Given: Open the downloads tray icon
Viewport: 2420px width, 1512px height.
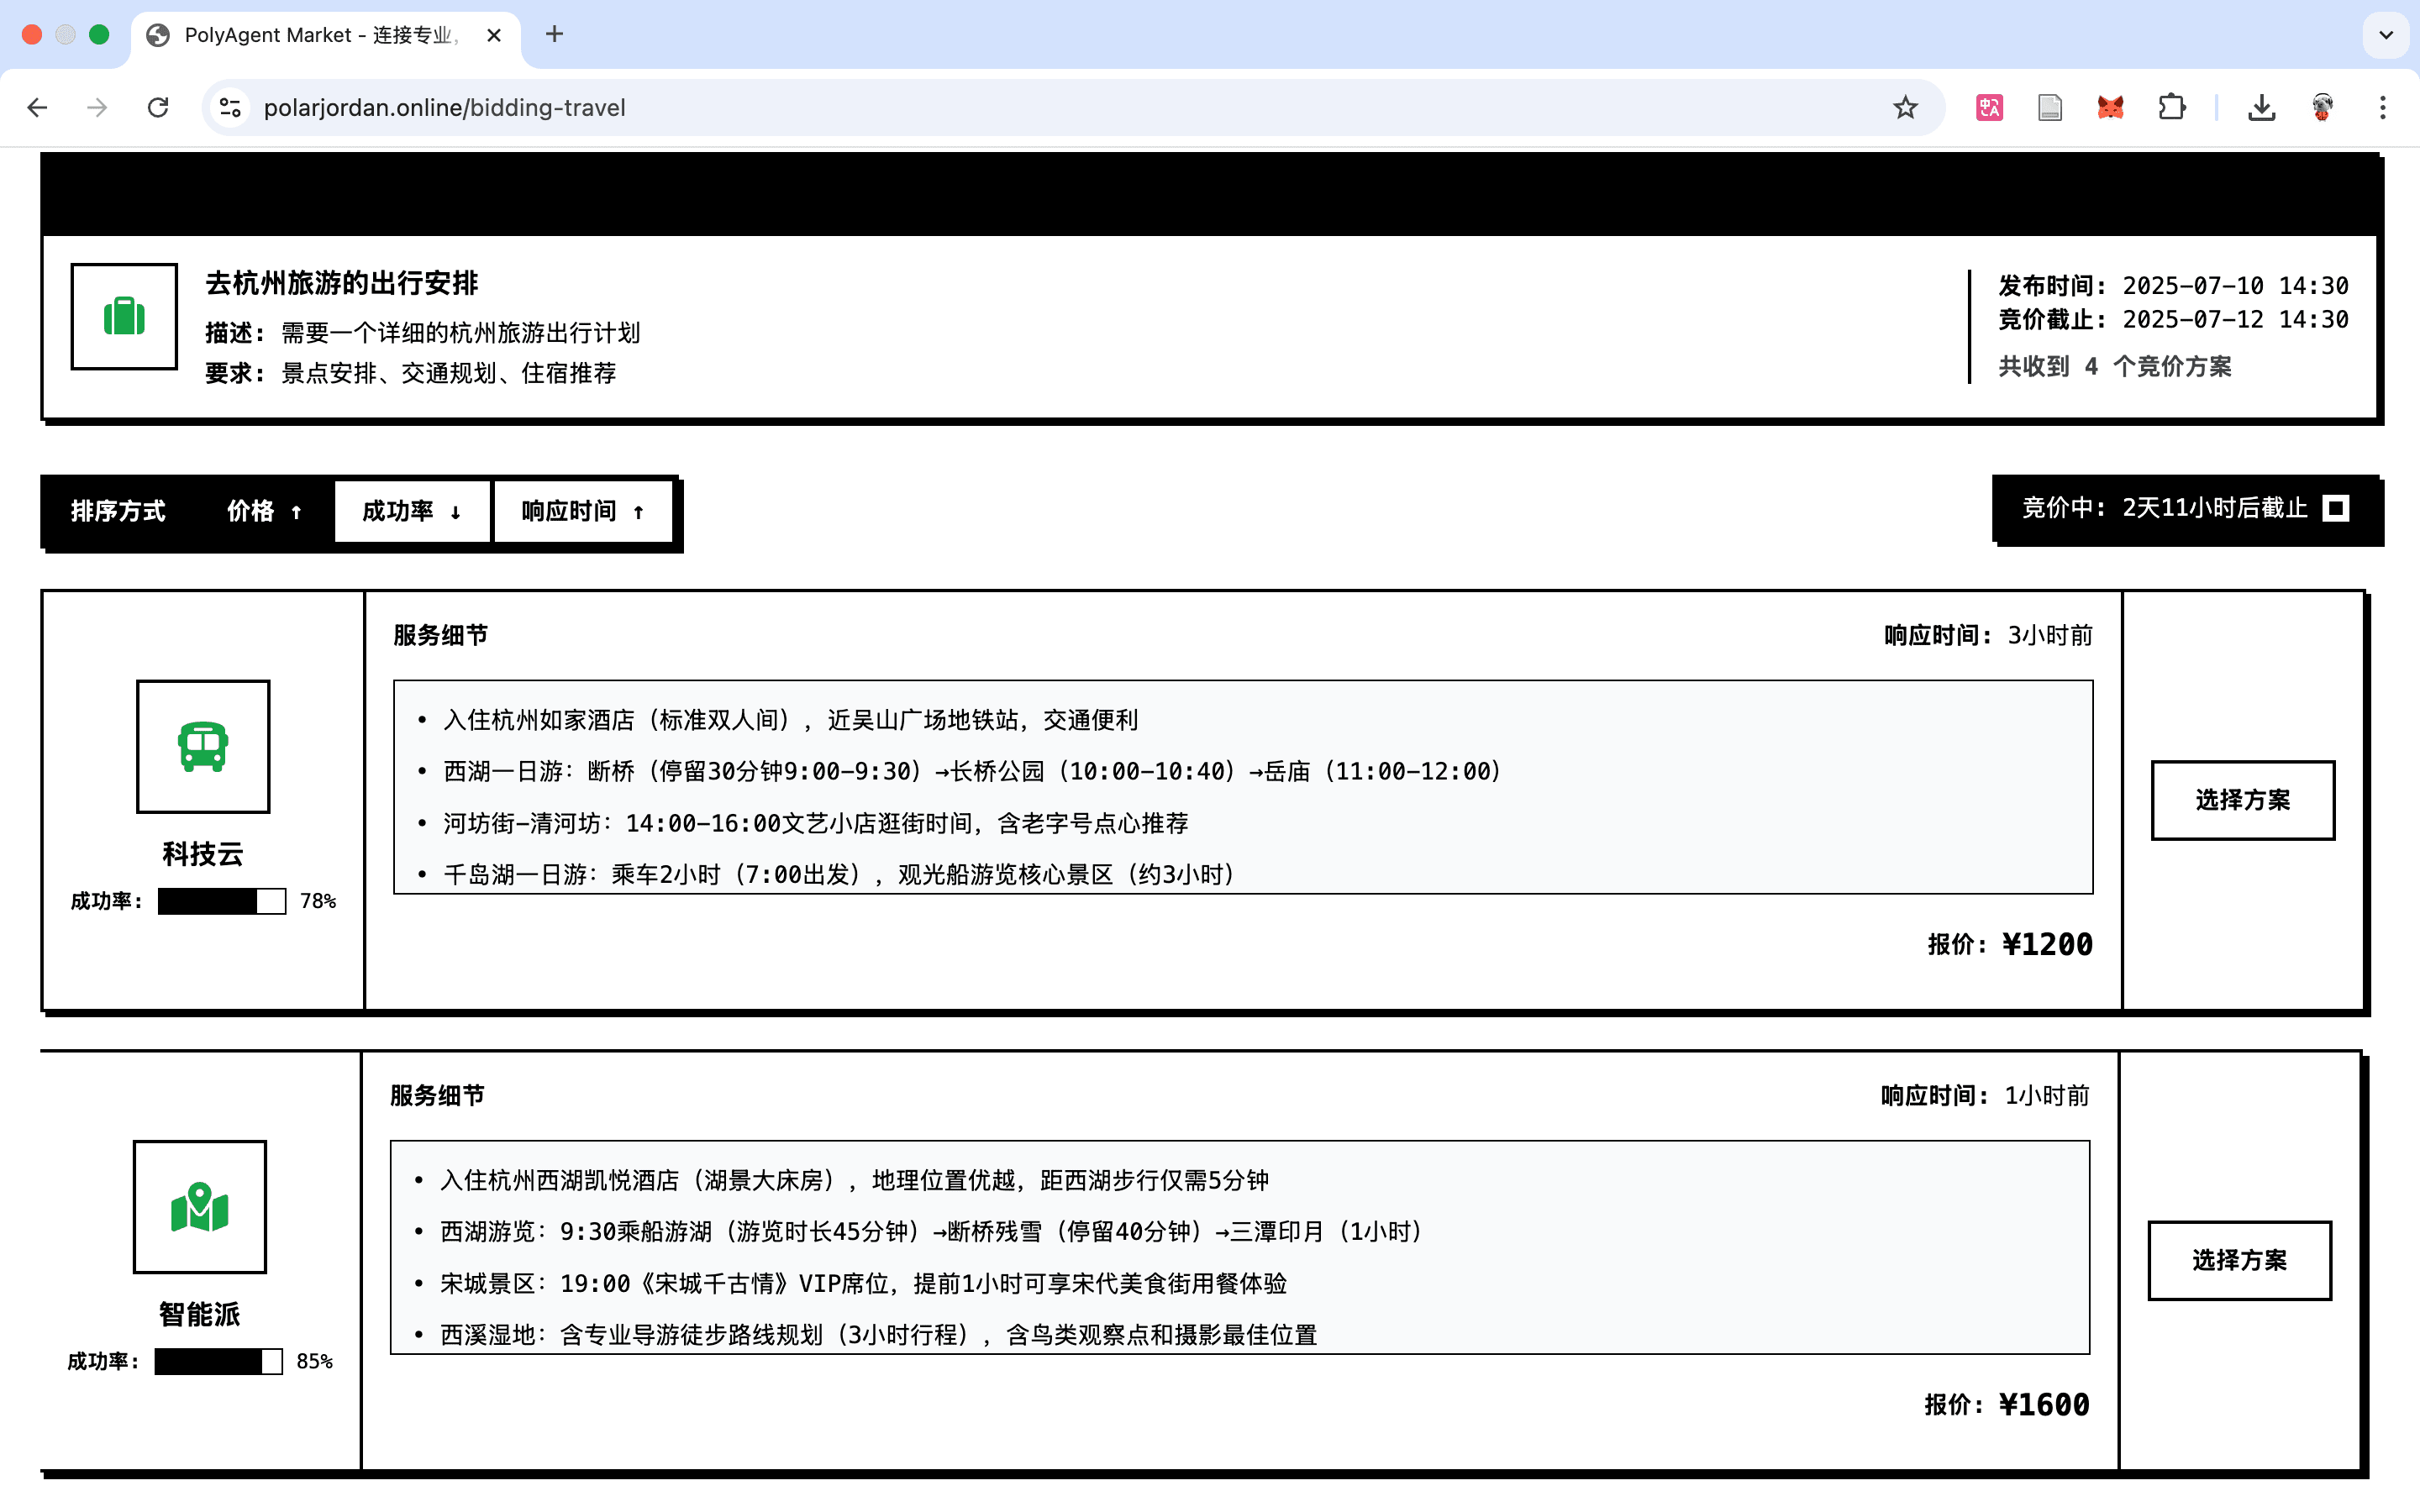Looking at the screenshot, I should (2262, 107).
